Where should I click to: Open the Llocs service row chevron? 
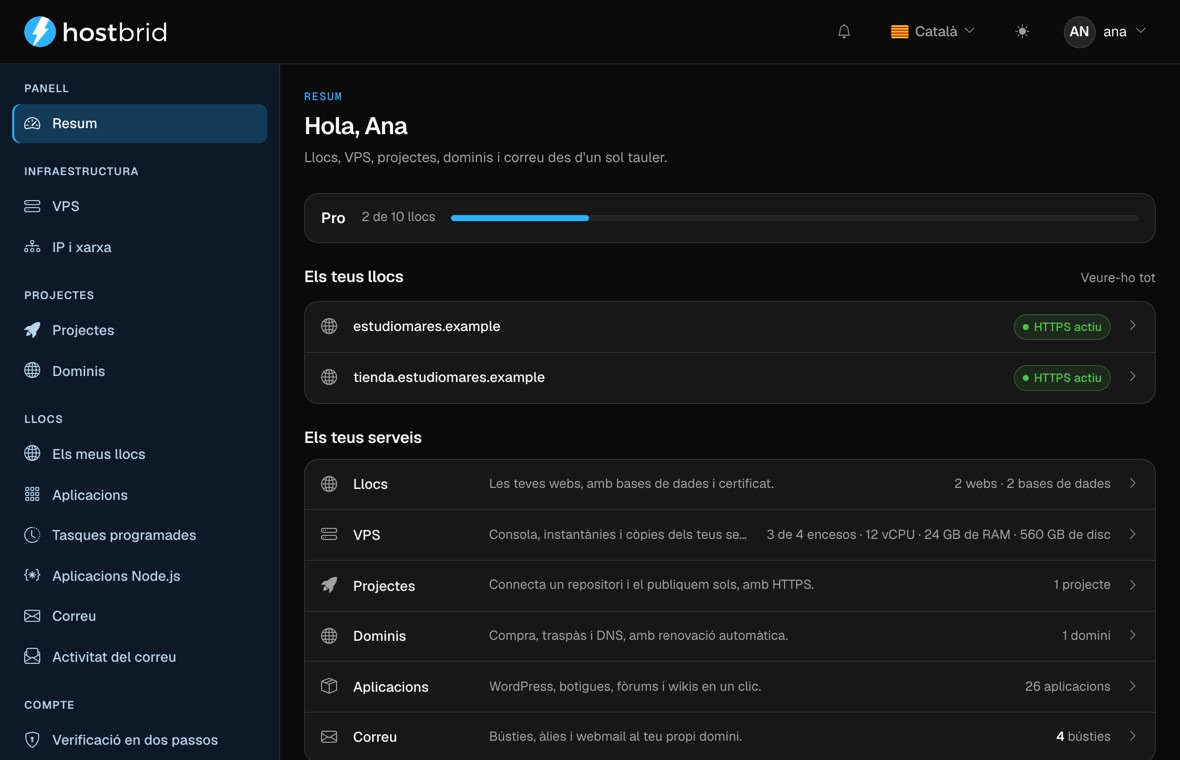[x=1133, y=483]
